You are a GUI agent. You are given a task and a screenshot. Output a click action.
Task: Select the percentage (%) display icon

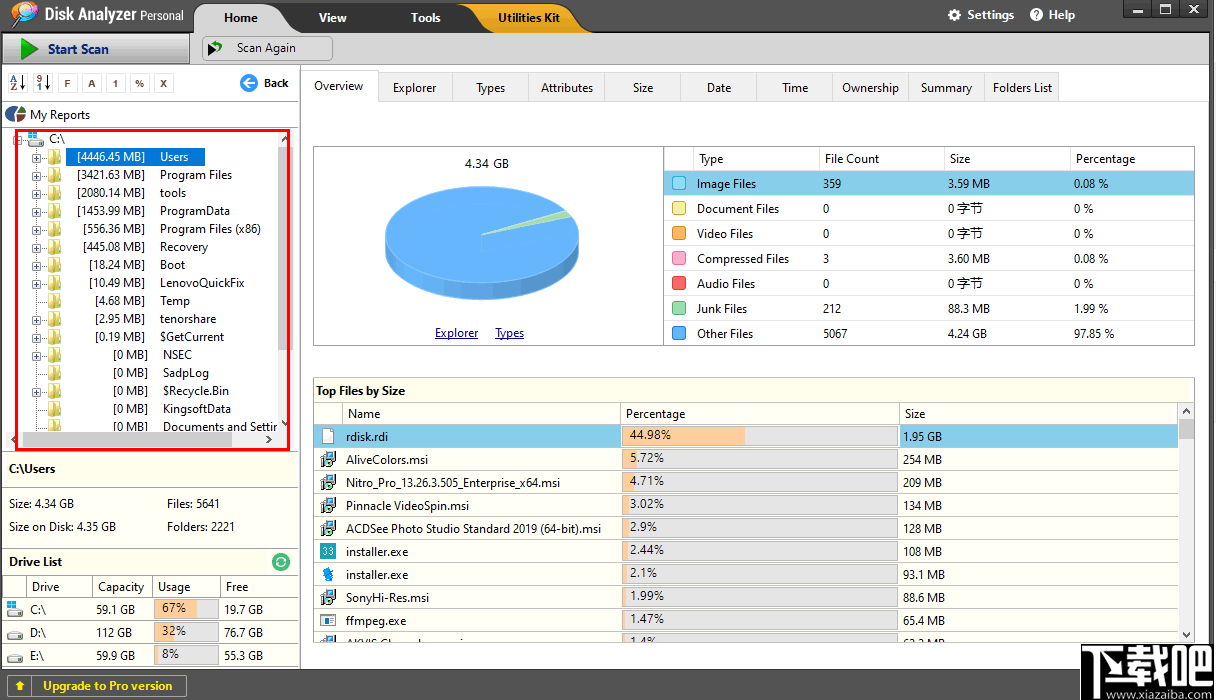pyautogui.click(x=140, y=83)
